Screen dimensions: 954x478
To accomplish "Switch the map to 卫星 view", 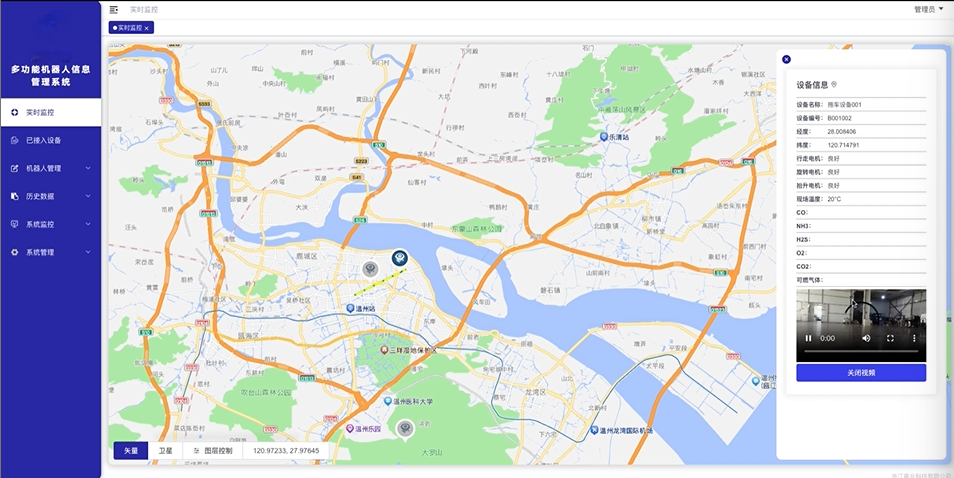I will point(165,451).
